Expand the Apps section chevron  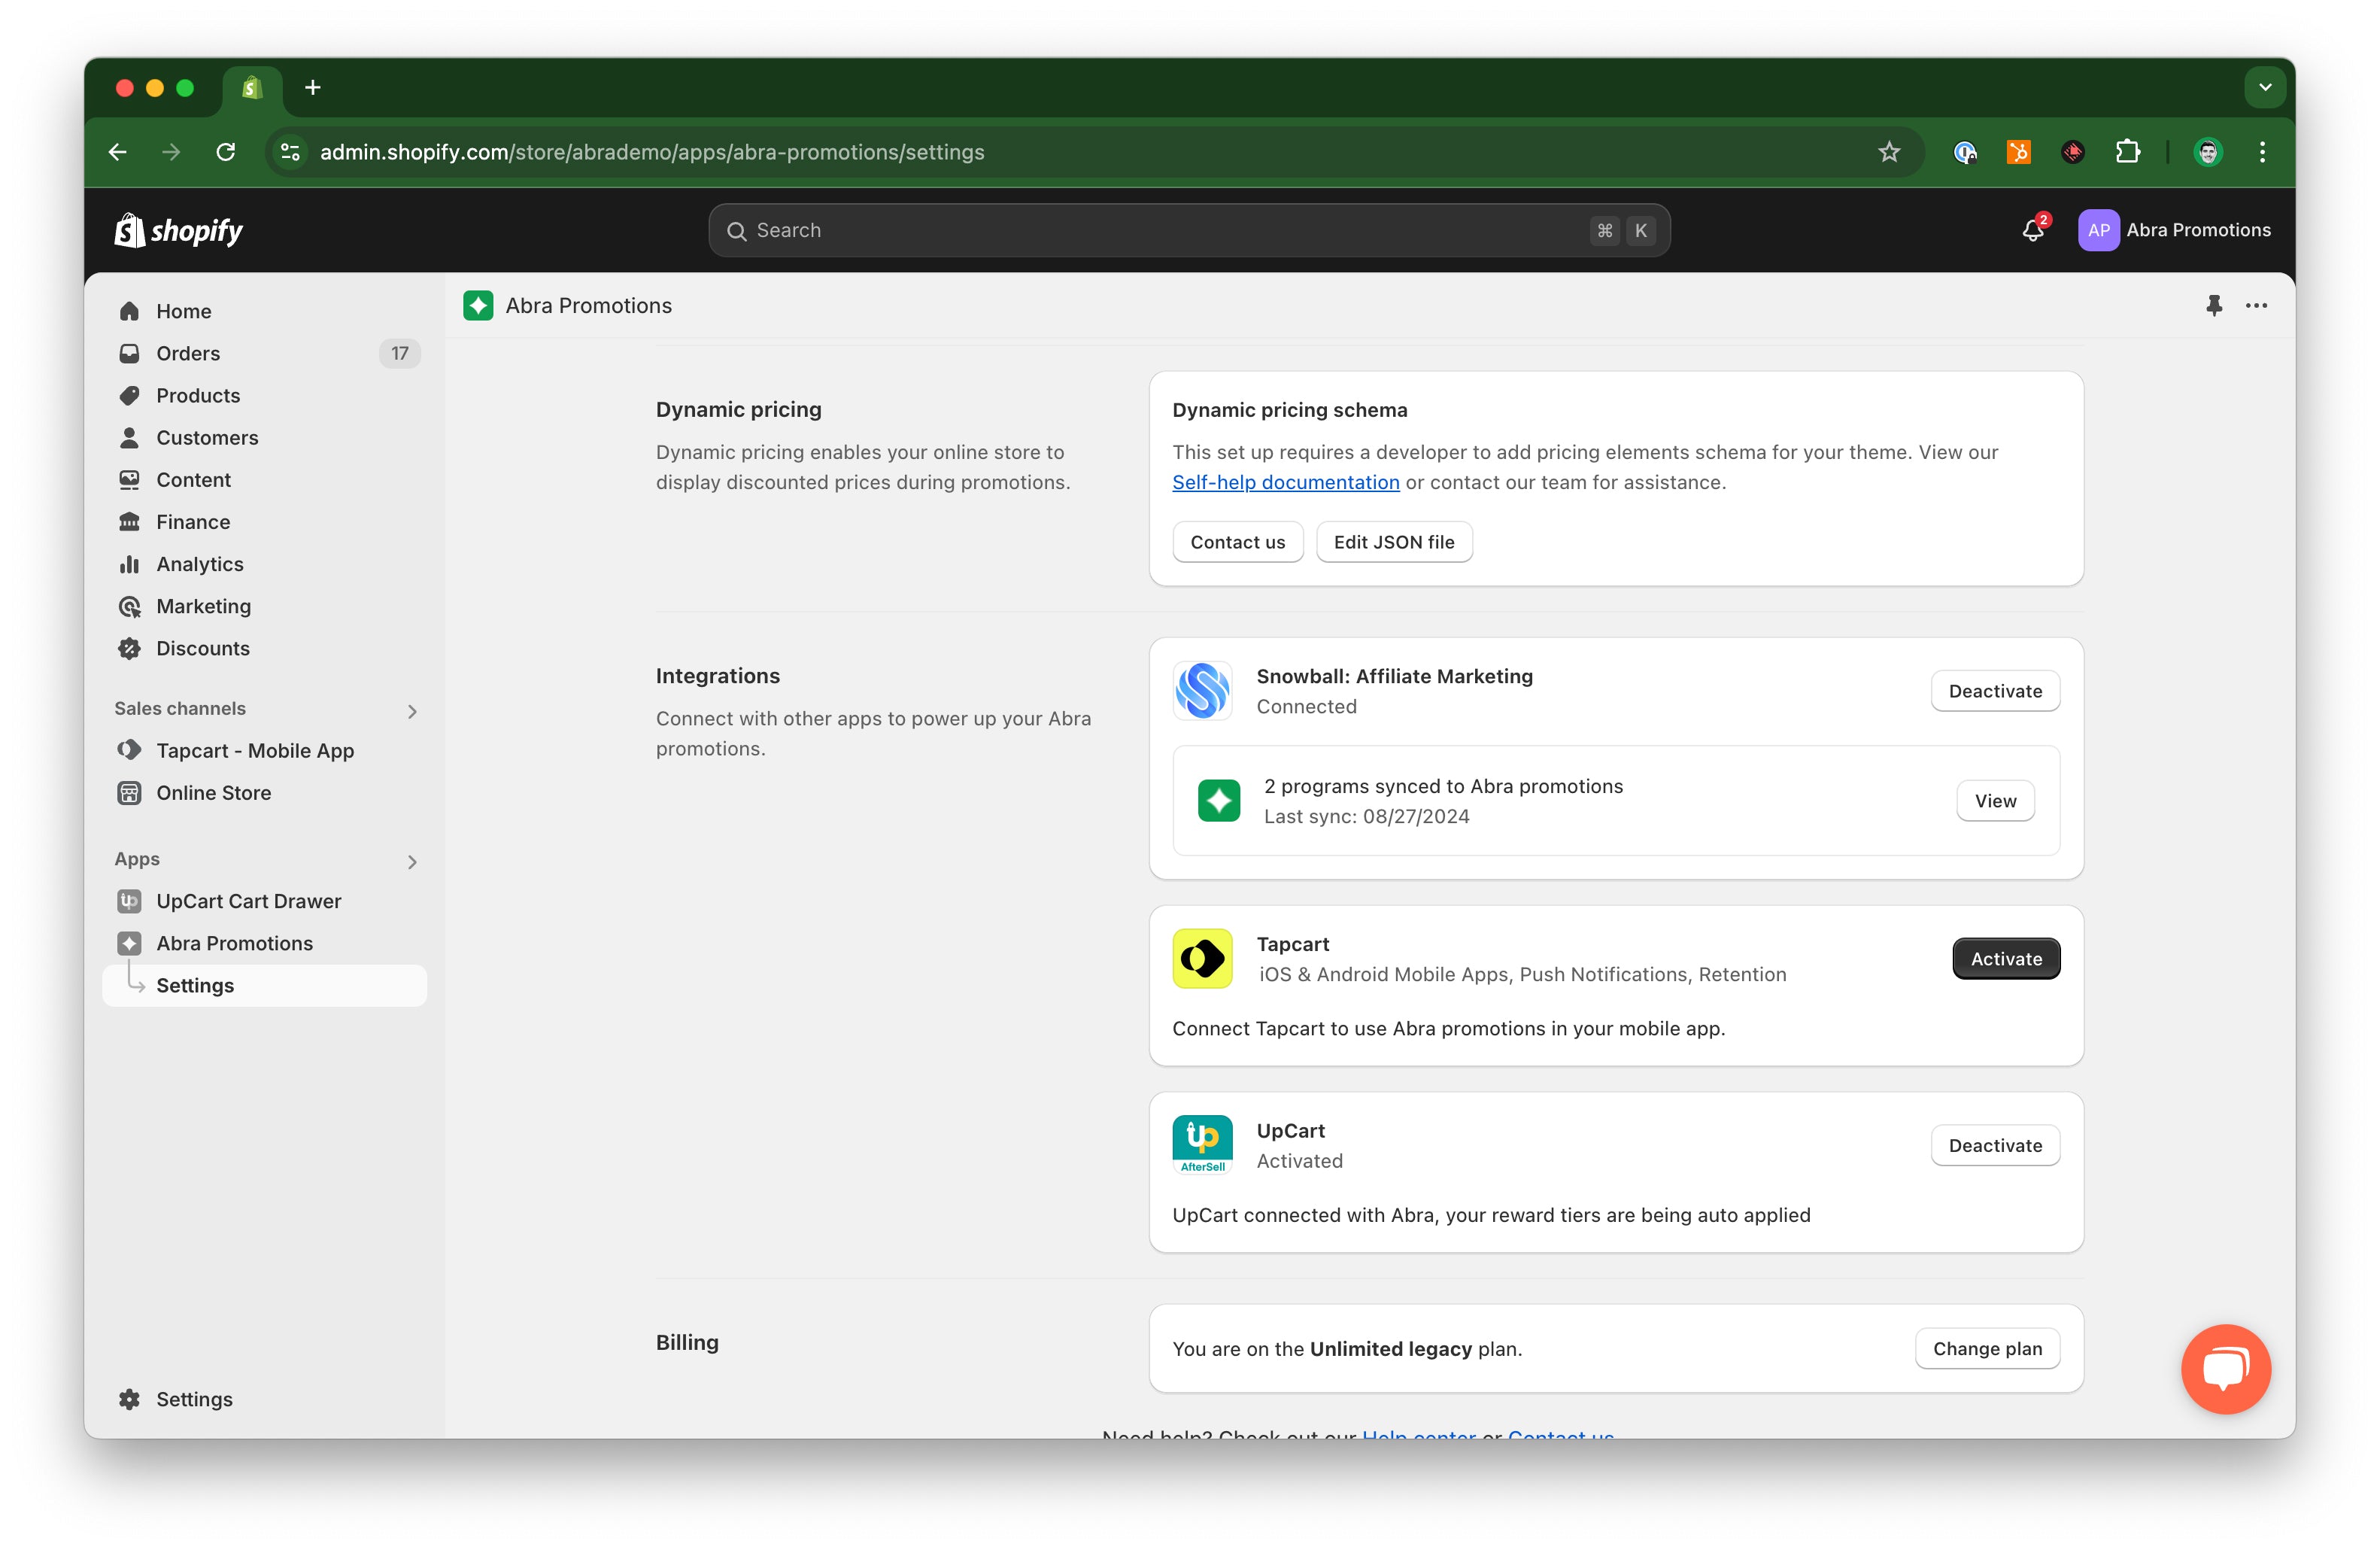(412, 862)
